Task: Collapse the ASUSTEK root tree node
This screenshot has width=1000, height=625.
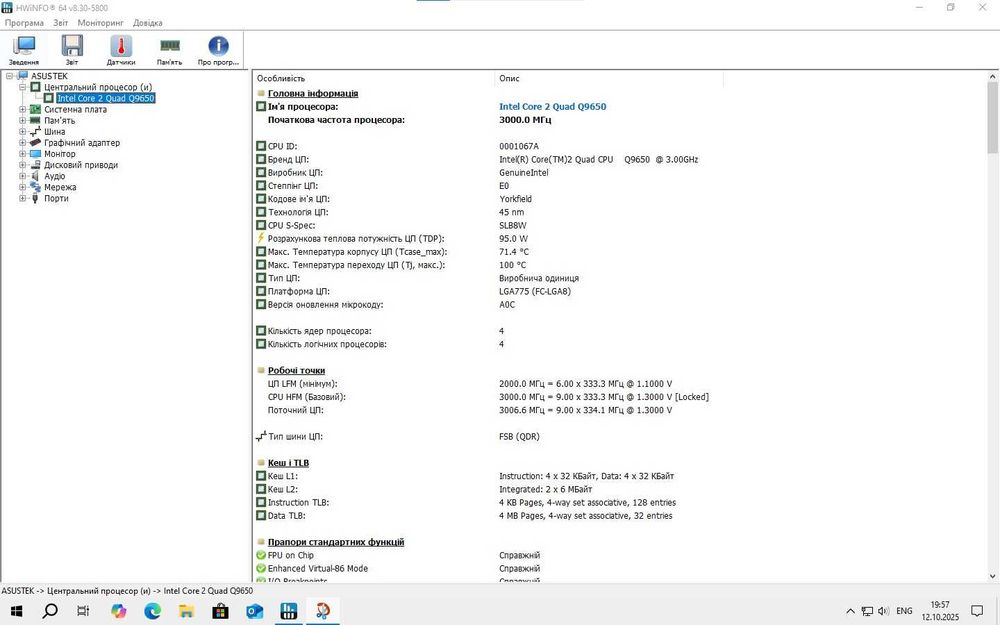Action: pyautogui.click(x=10, y=76)
